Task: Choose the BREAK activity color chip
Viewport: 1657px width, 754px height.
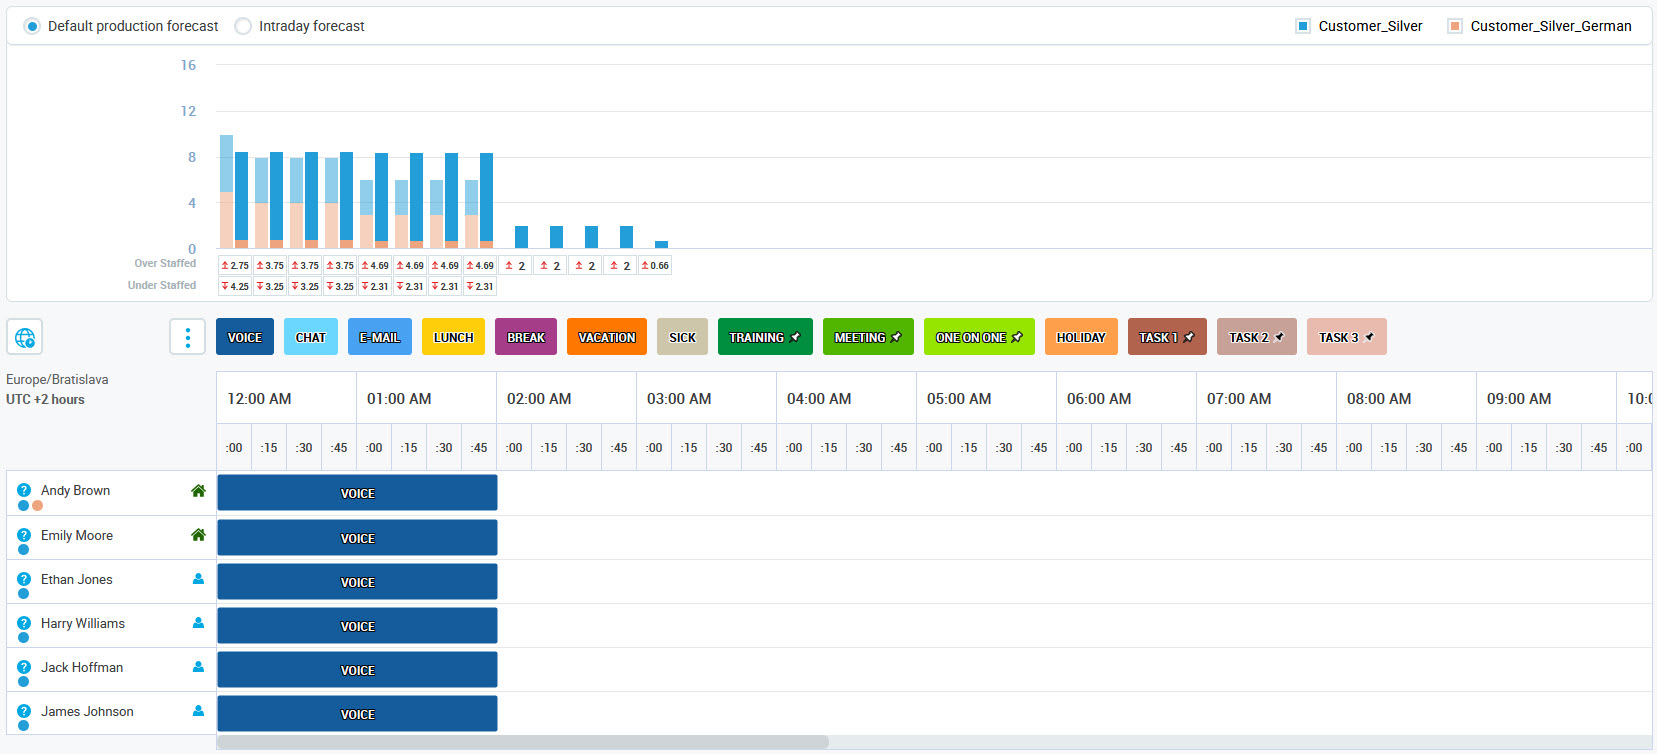Action: (526, 337)
